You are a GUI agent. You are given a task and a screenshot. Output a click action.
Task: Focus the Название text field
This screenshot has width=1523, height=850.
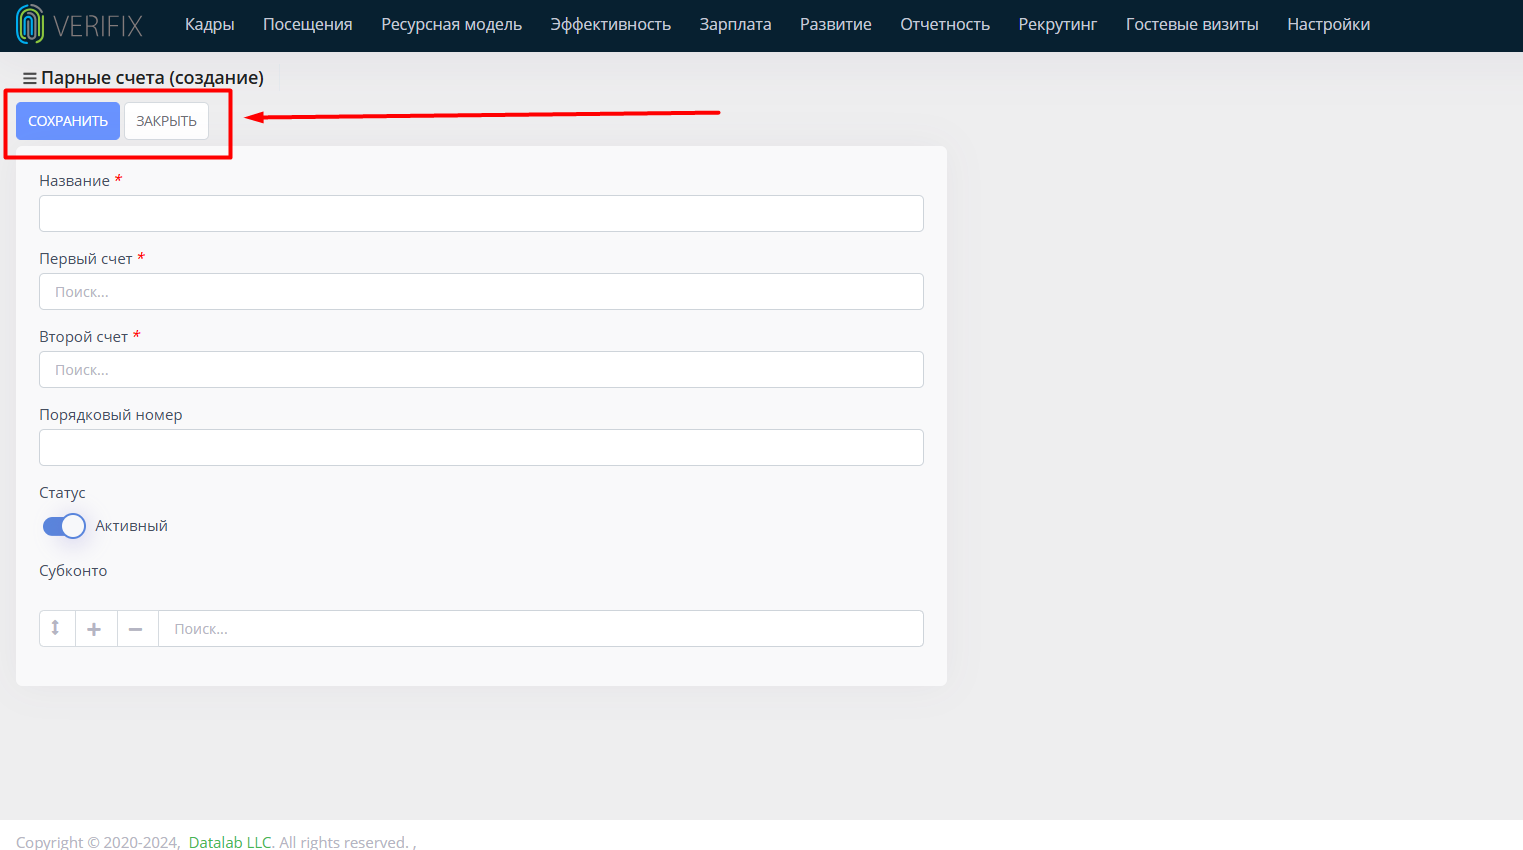pyautogui.click(x=481, y=214)
